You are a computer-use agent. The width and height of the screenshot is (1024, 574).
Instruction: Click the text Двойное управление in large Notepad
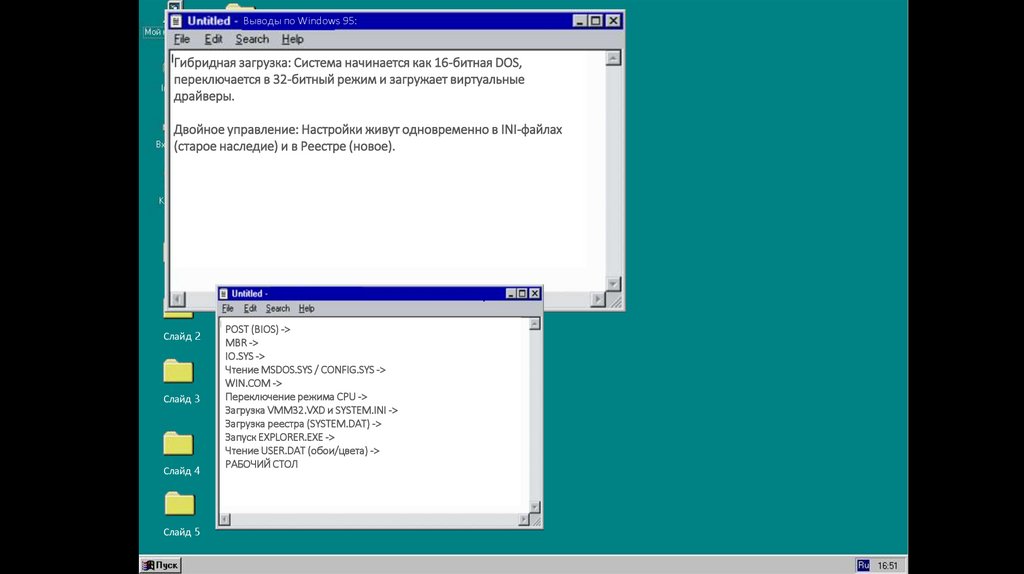coord(236,130)
